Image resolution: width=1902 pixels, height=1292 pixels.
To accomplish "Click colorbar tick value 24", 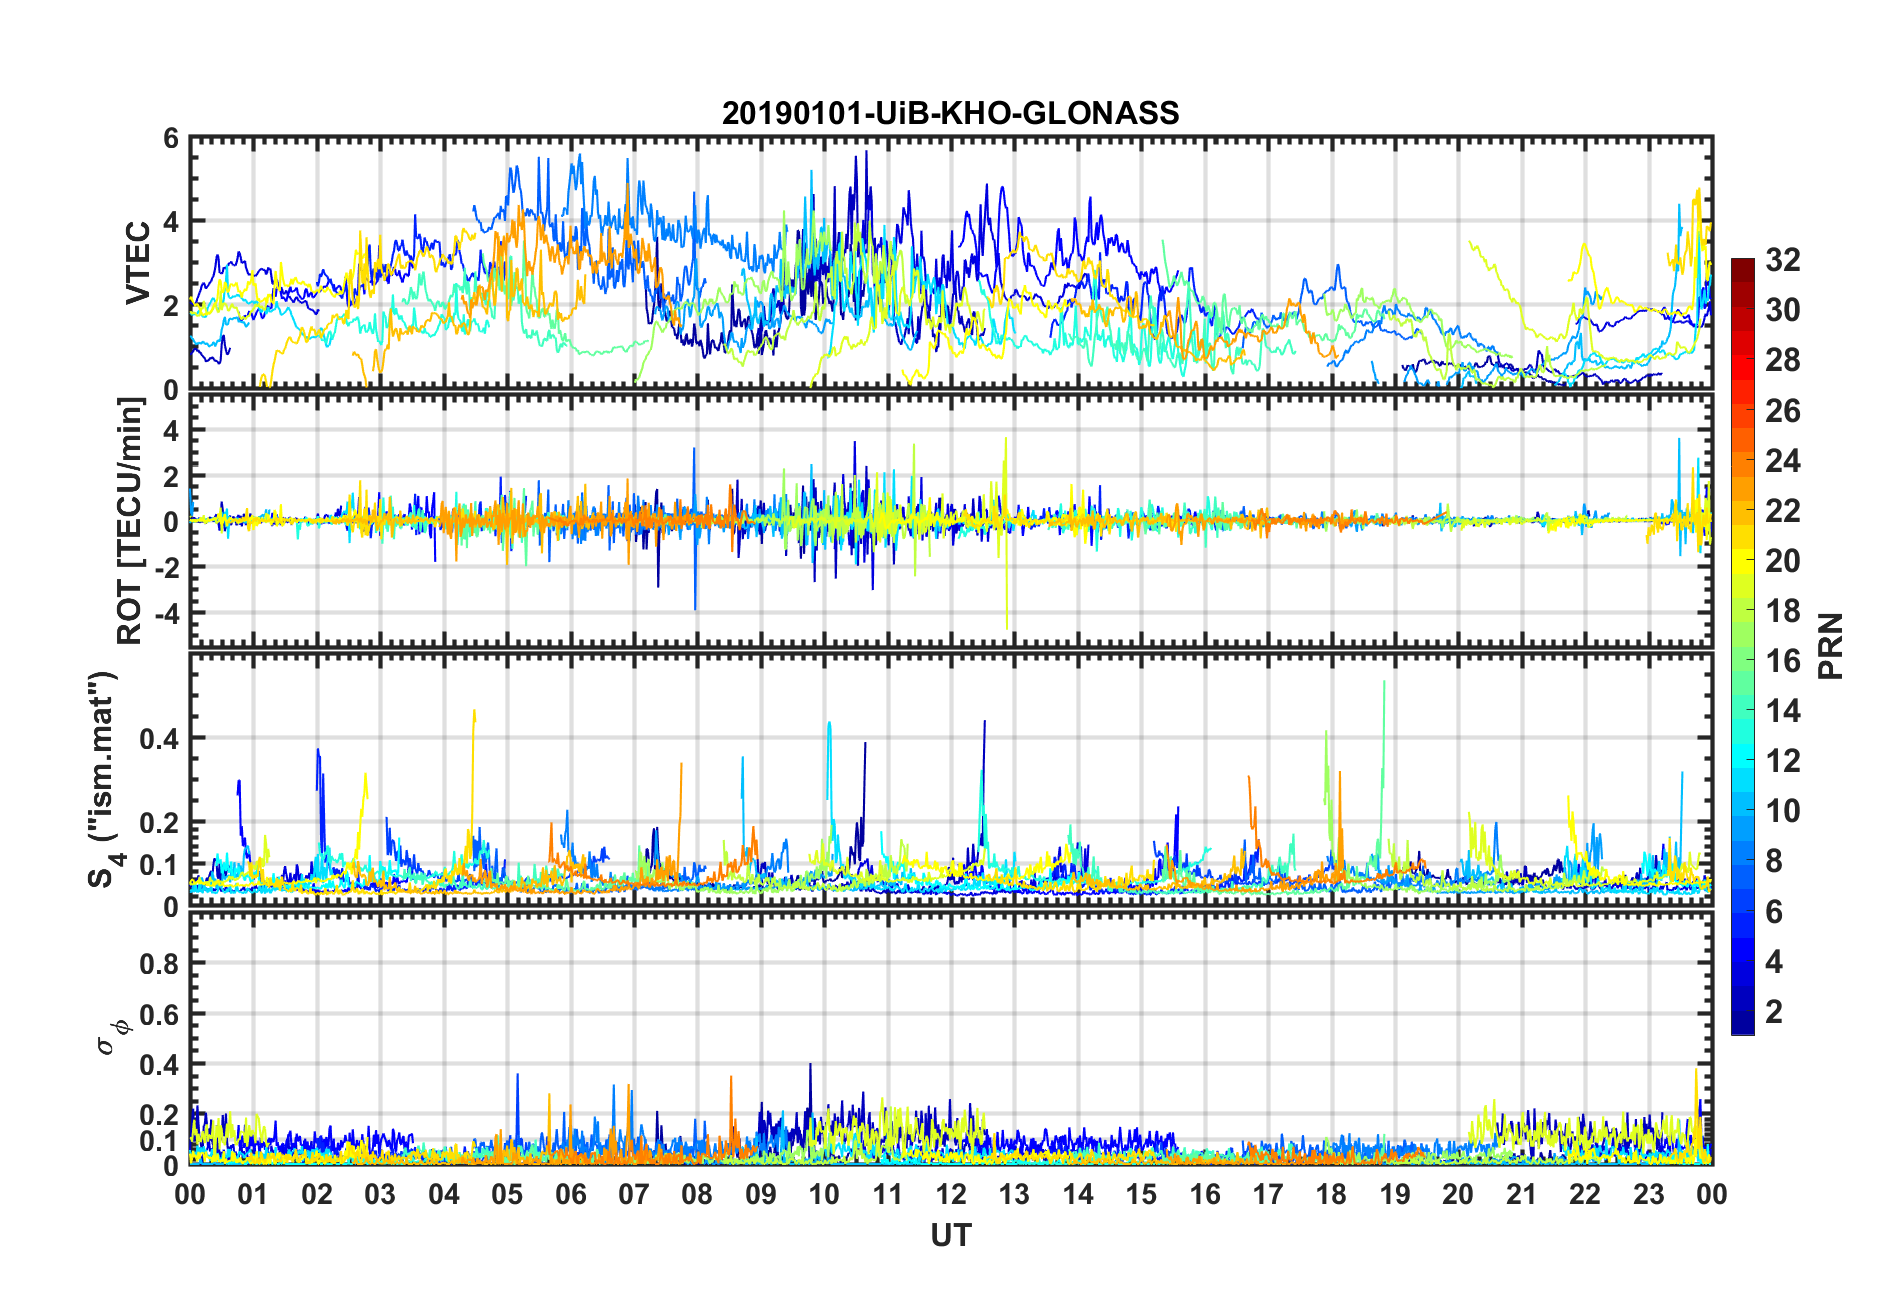I will [1782, 461].
